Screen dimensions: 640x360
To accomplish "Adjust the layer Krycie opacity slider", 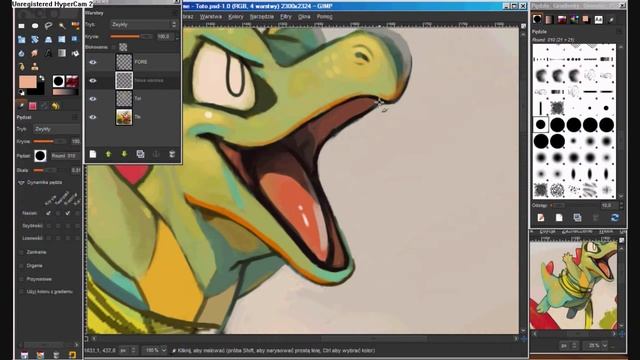I will pyautogui.click(x=131, y=37).
